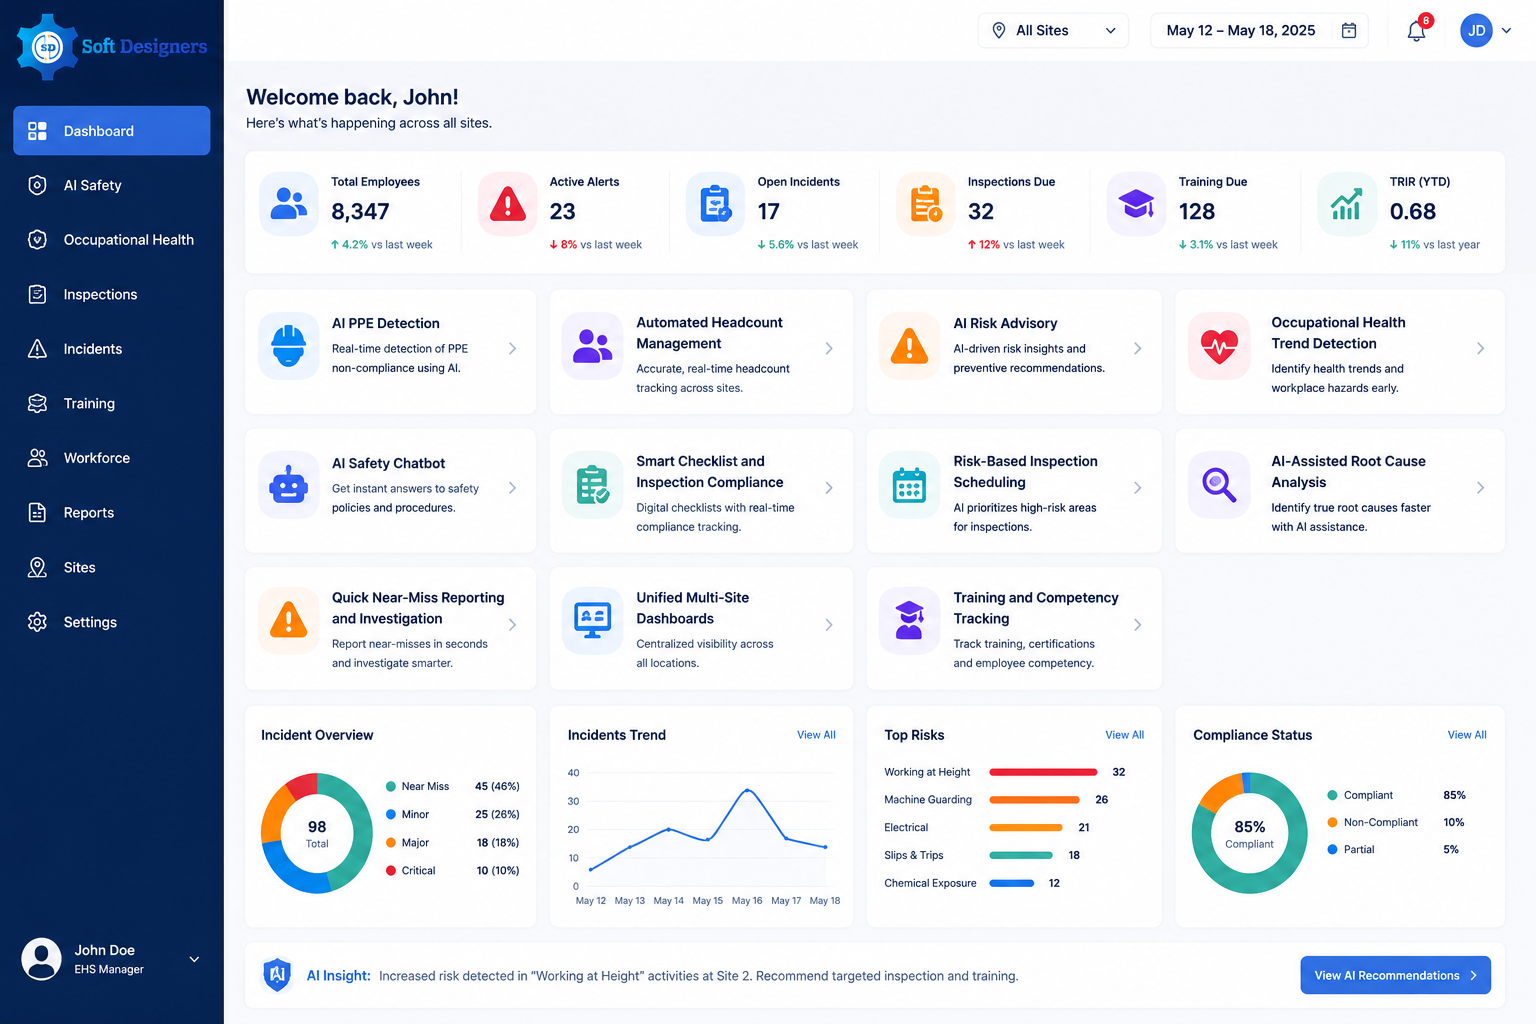Click the AI PPE Detection helmet icon

(289, 346)
